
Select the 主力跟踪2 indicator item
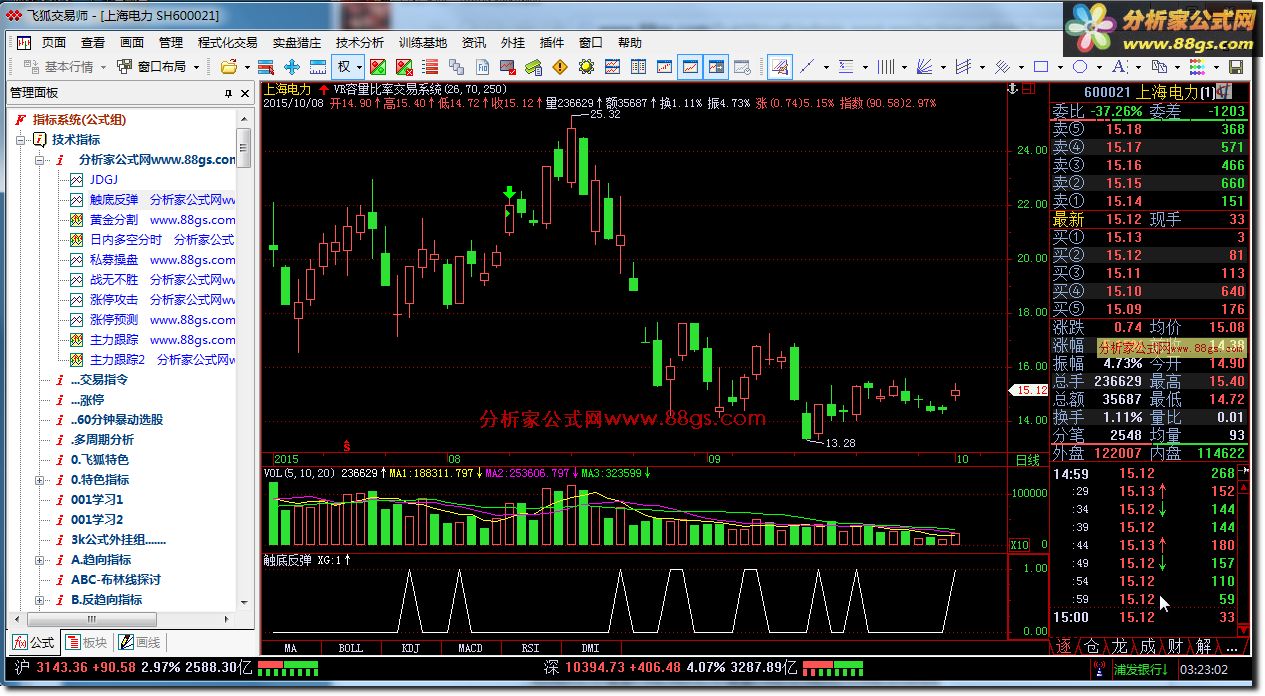[117, 360]
